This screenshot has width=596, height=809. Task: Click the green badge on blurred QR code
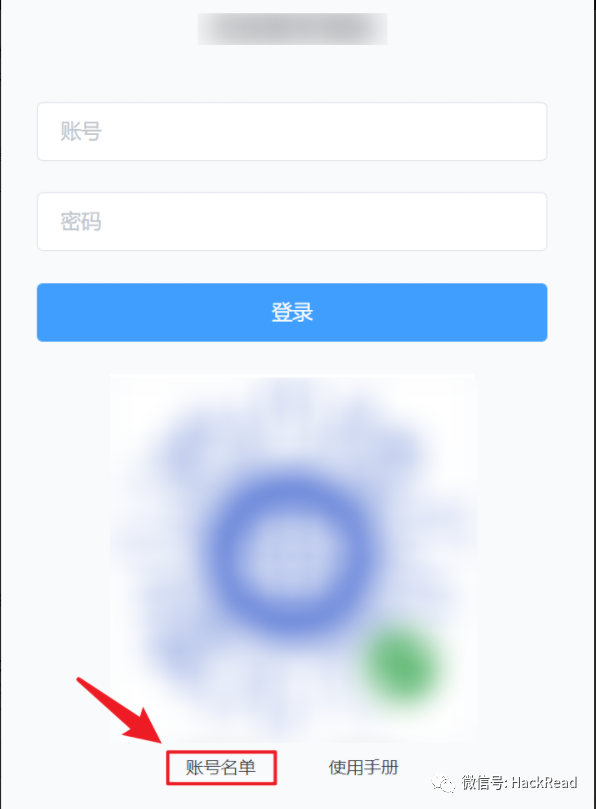pos(401,666)
